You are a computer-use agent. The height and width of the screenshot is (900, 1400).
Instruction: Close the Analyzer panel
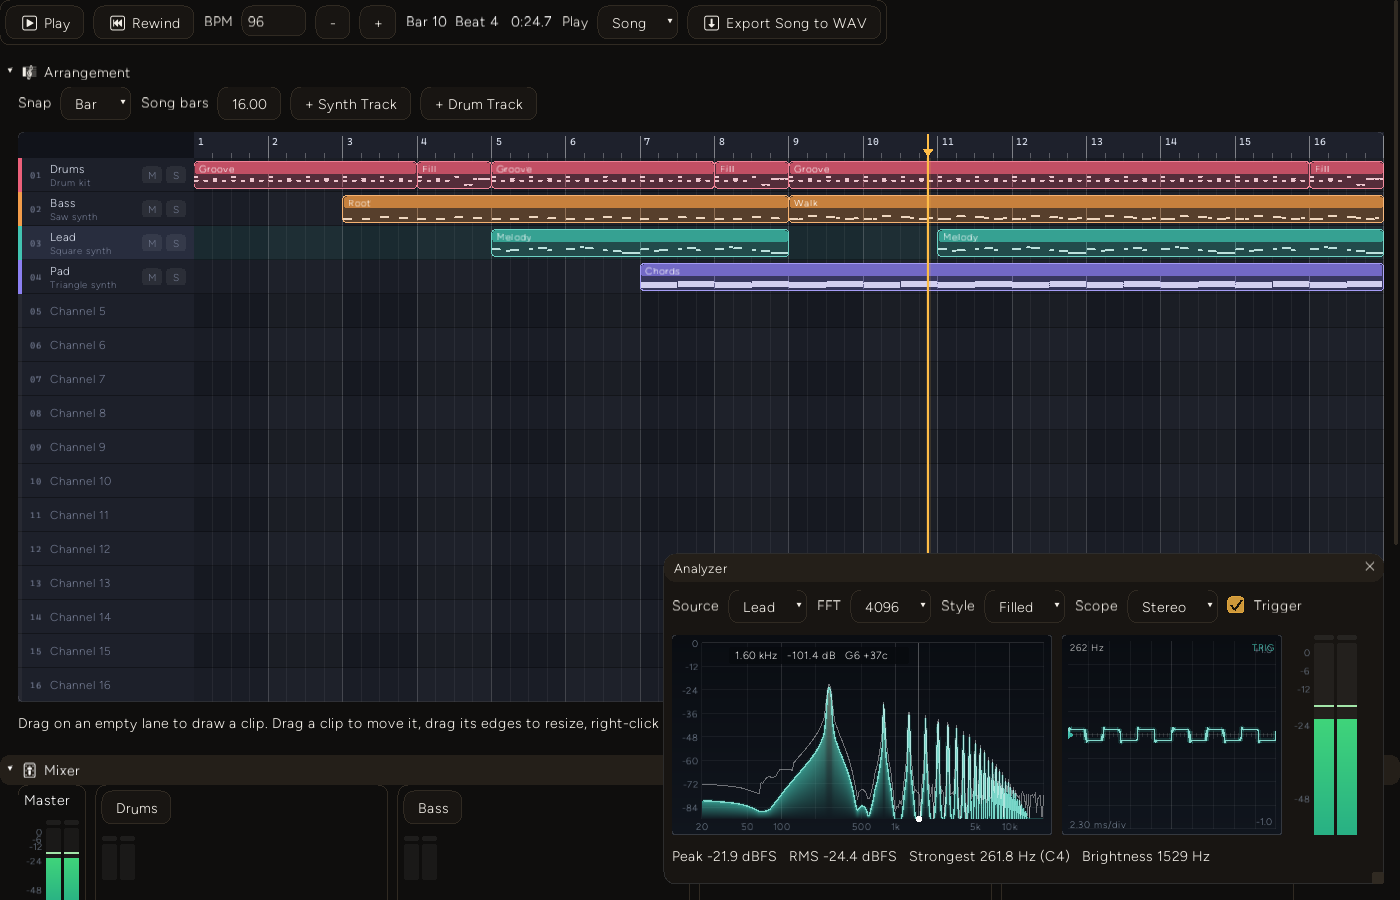(1370, 566)
